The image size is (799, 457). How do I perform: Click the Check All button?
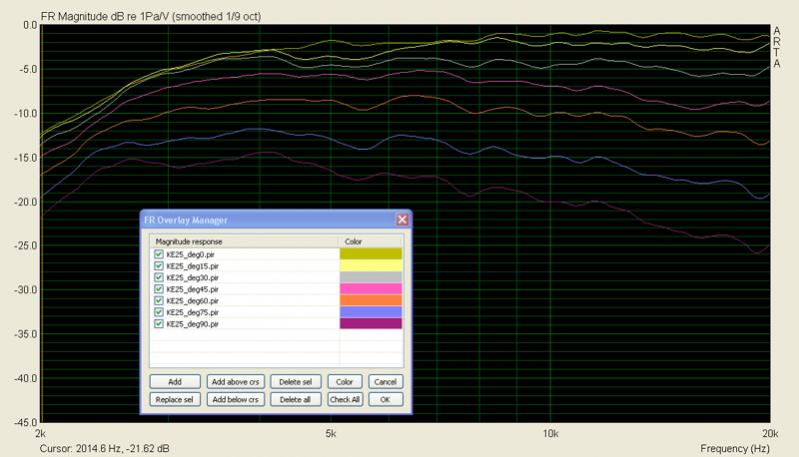[344, 400]
